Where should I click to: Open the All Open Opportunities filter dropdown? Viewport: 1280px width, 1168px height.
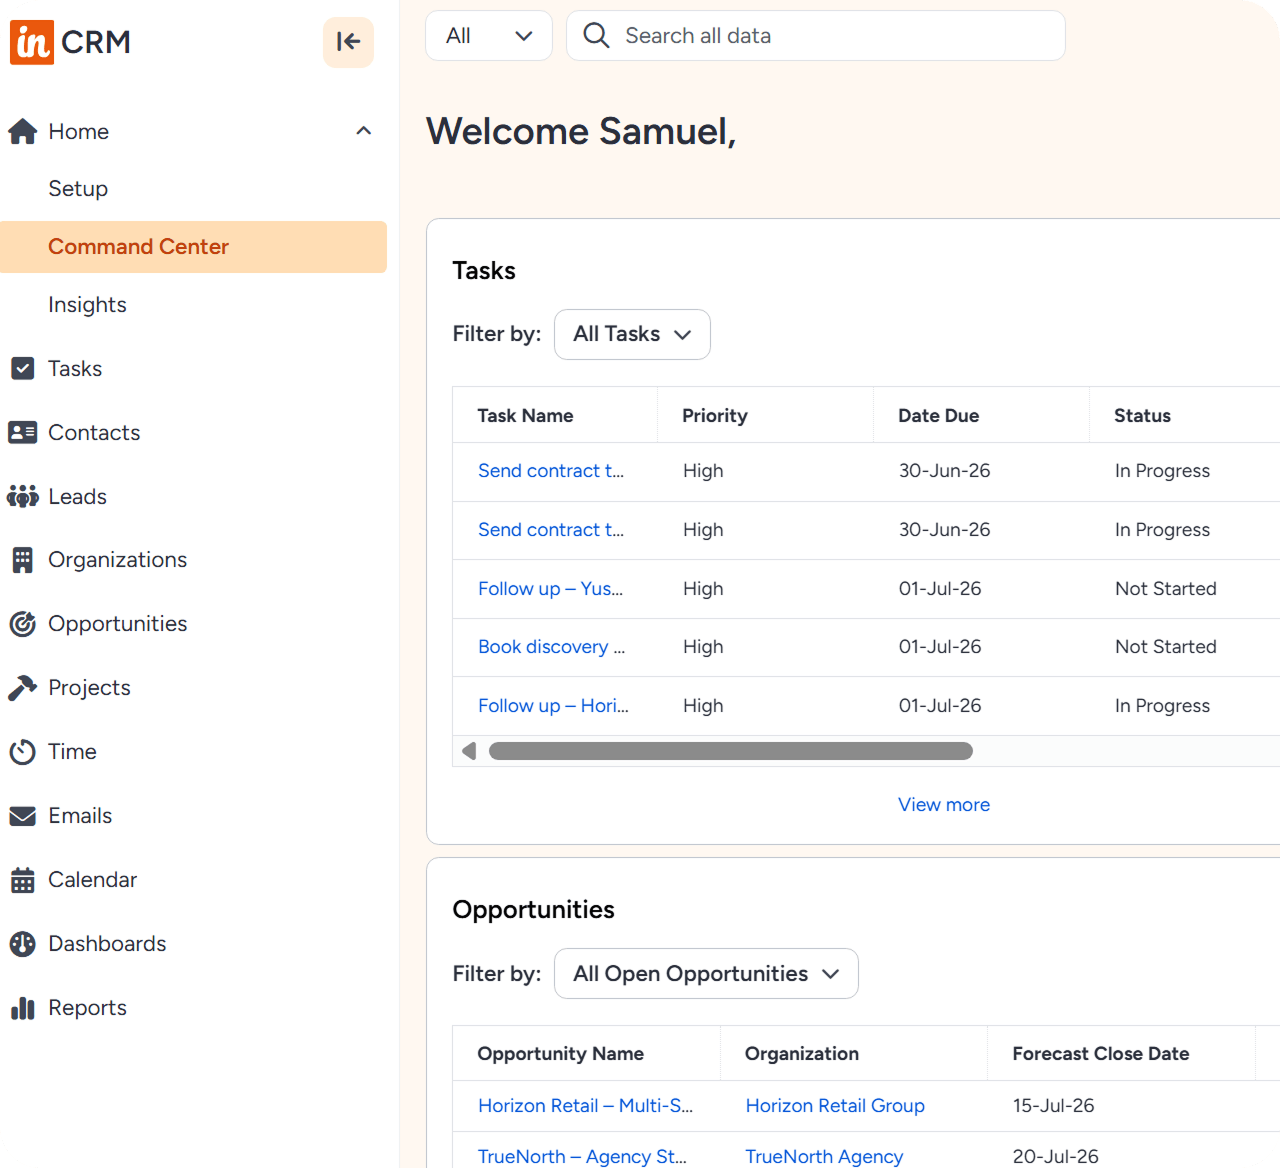706,974
